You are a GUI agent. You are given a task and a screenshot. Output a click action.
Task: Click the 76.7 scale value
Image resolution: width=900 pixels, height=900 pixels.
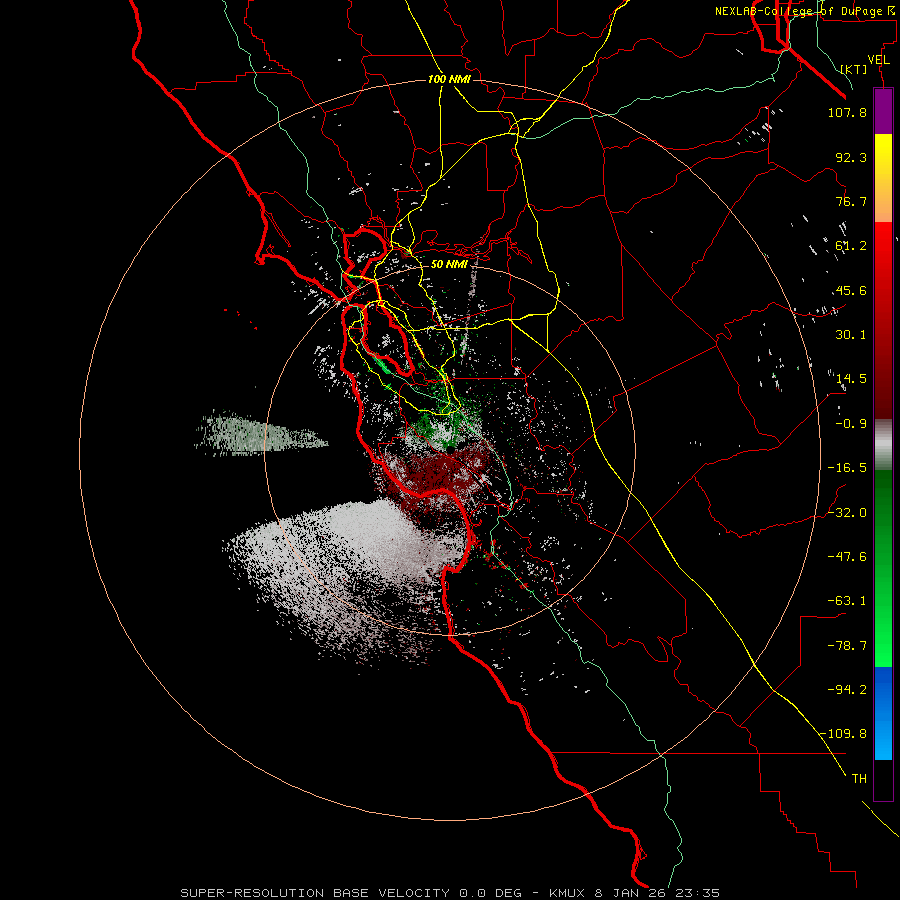(x=851, y=201)
